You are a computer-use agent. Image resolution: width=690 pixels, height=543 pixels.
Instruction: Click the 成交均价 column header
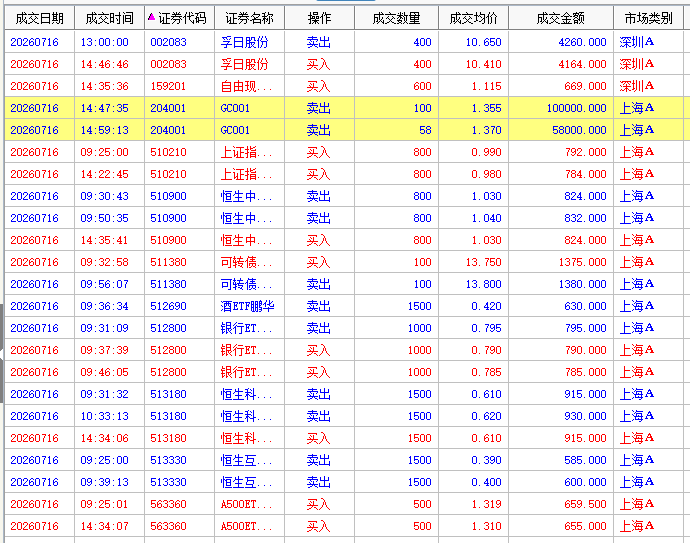tap(473, 18)
